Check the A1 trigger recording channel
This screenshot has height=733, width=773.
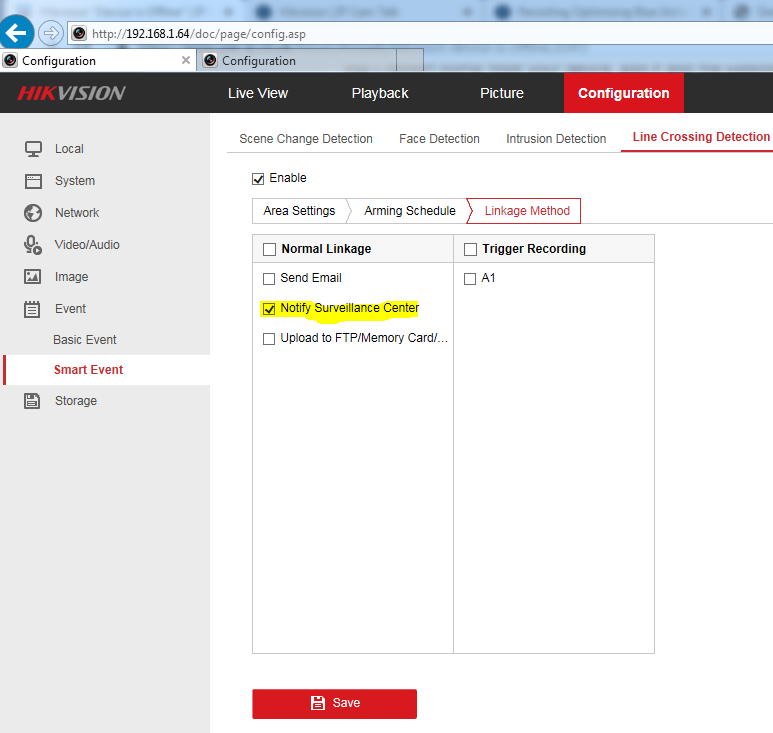470,279
